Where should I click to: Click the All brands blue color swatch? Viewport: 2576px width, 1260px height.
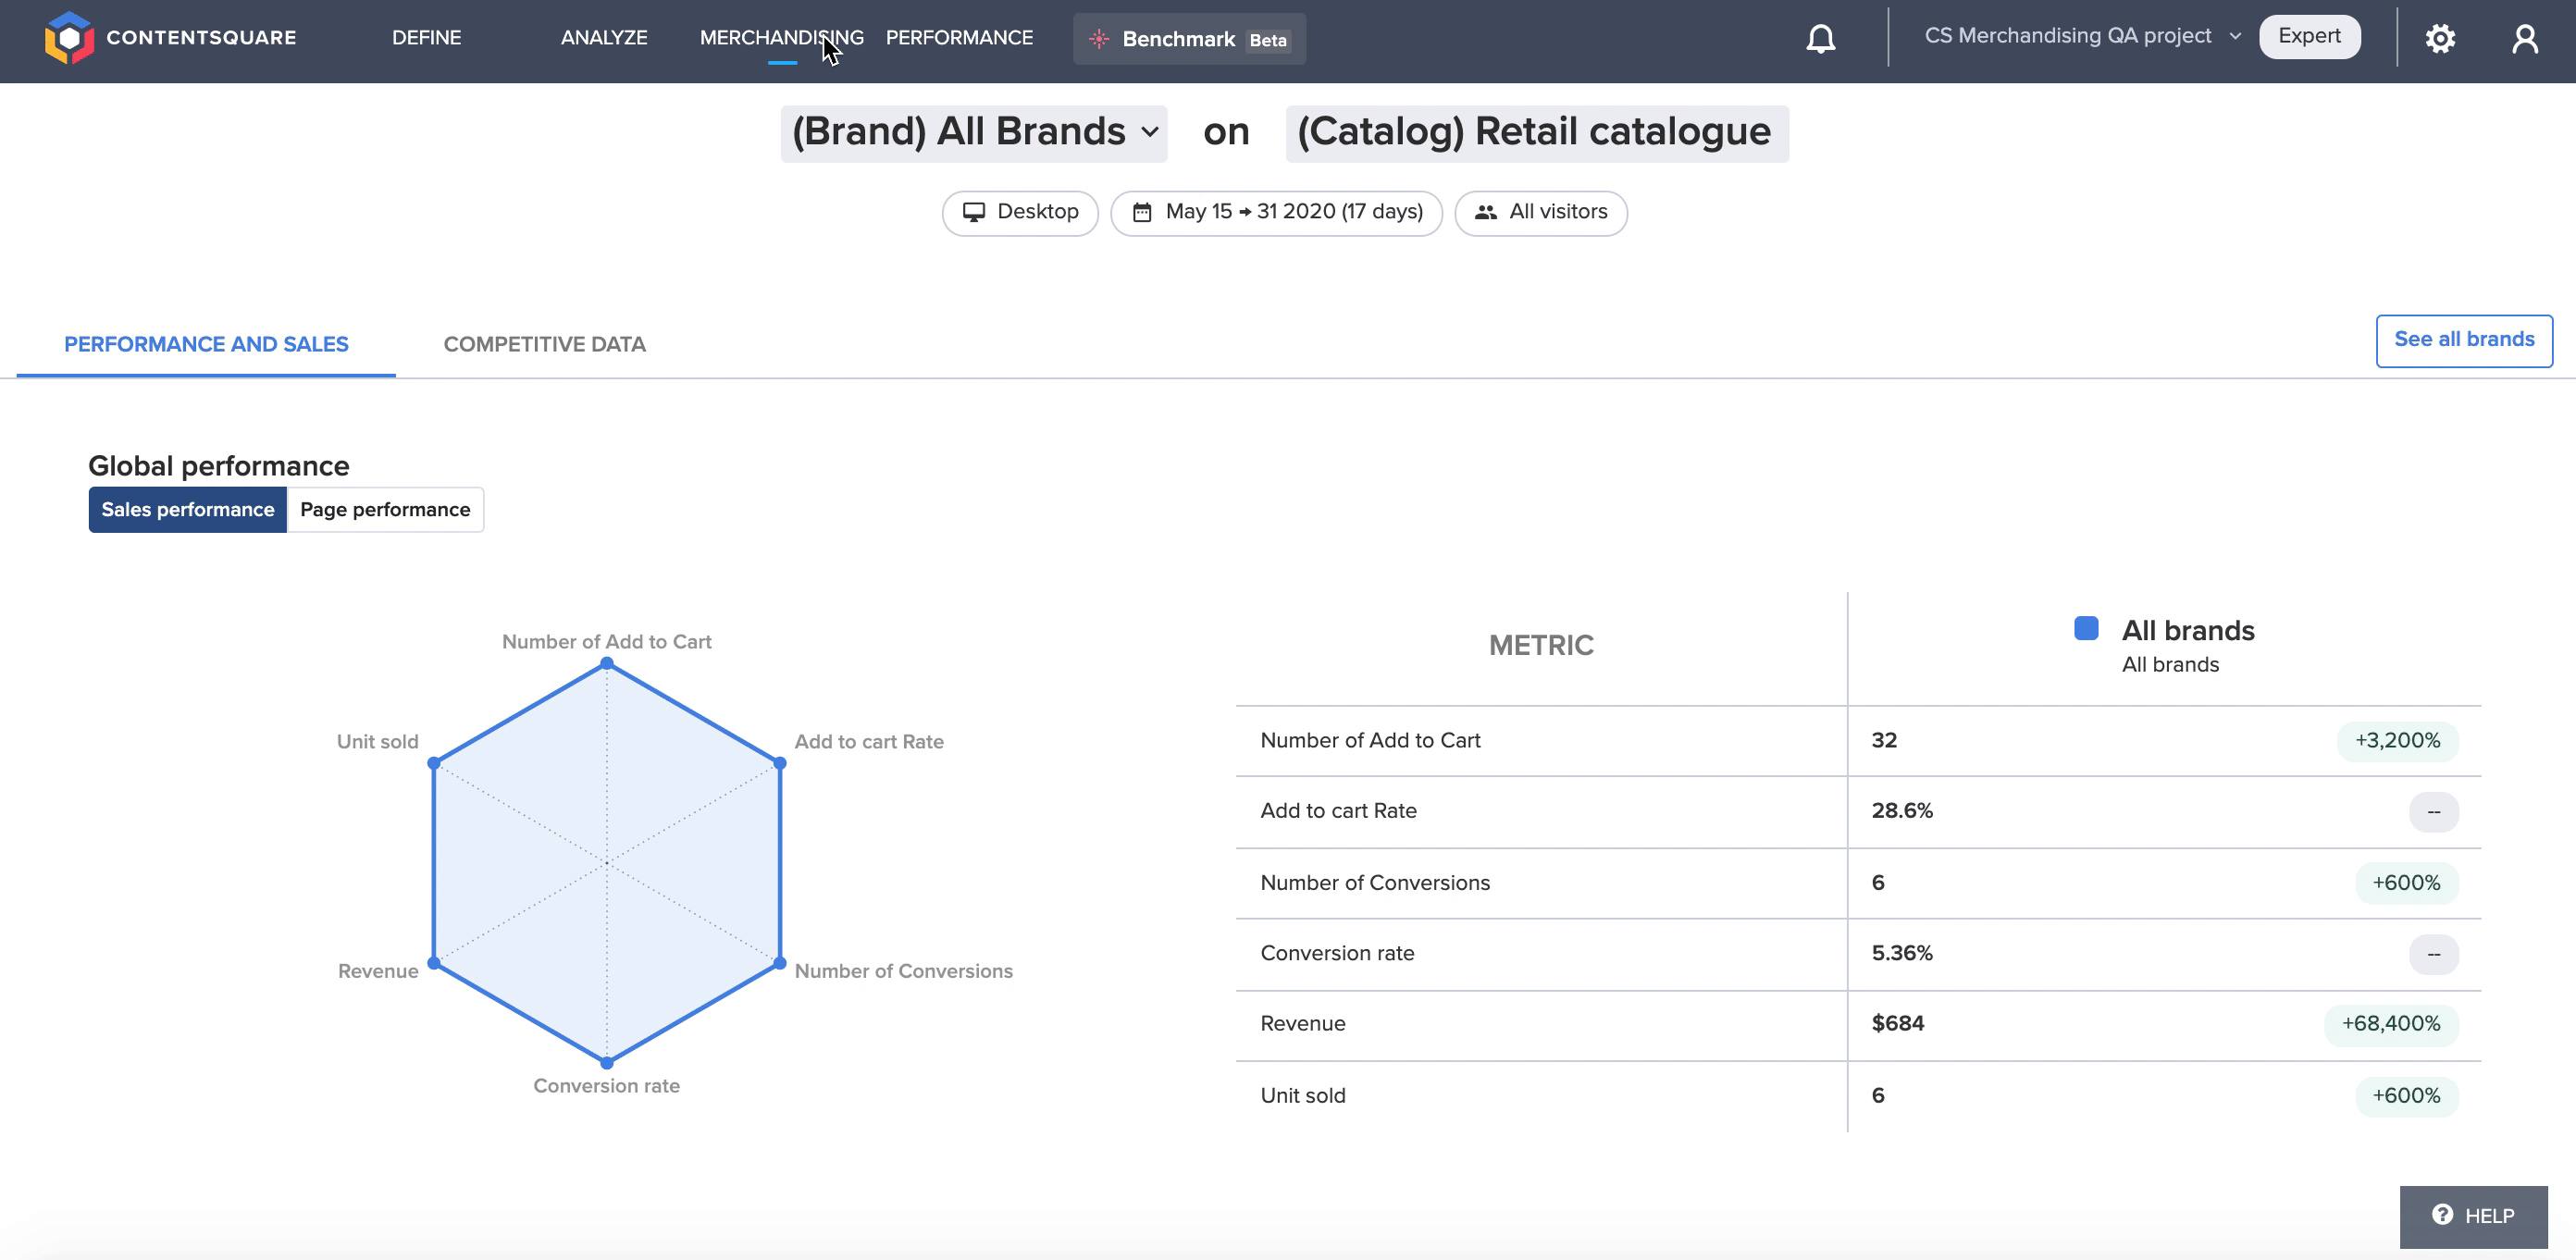[x=2086, y=629]
